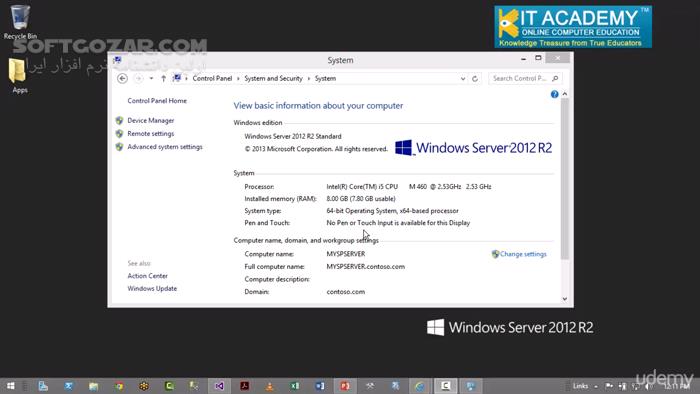700x394 pixels.
Task: Maximize the System window
Action: click(538, 58)
